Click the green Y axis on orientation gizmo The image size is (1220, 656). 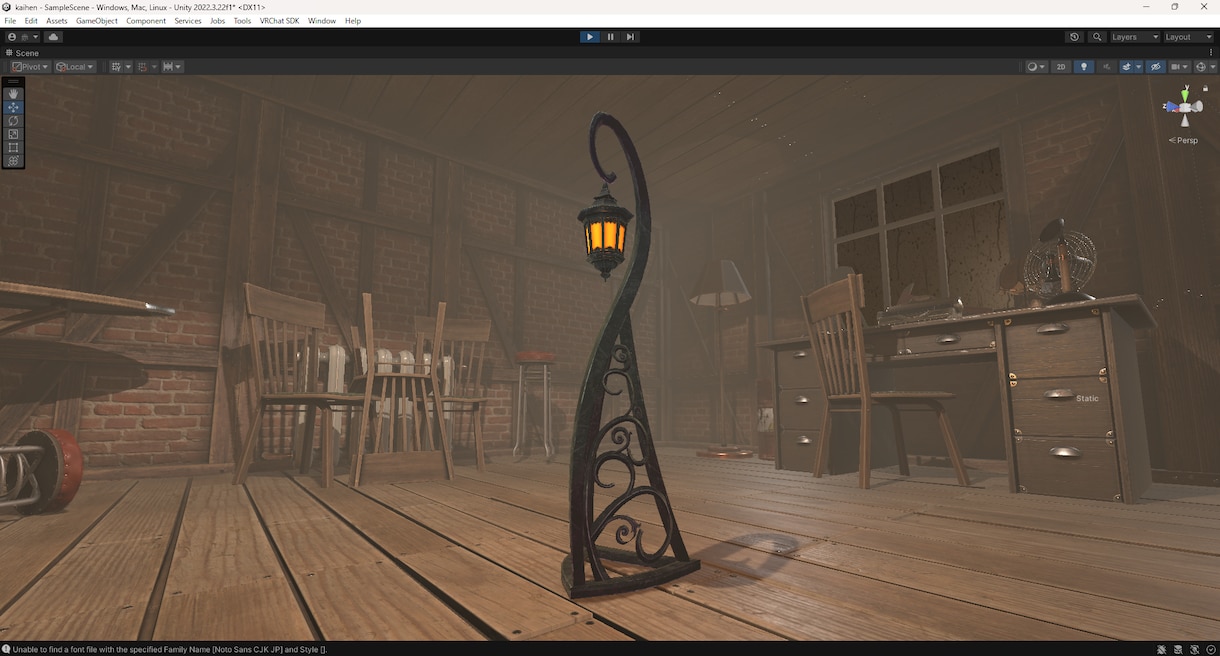(x=1185, y=95)
